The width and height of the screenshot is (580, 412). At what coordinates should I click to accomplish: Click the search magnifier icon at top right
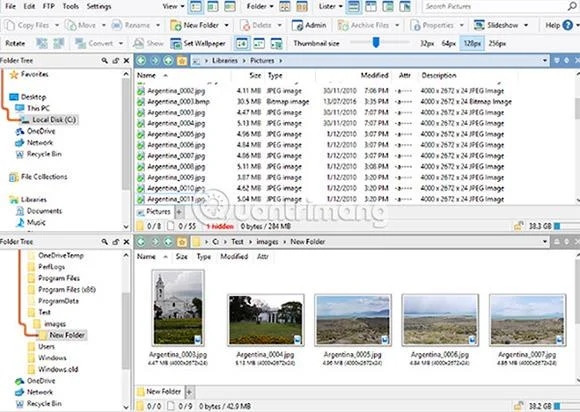point(573,6)
